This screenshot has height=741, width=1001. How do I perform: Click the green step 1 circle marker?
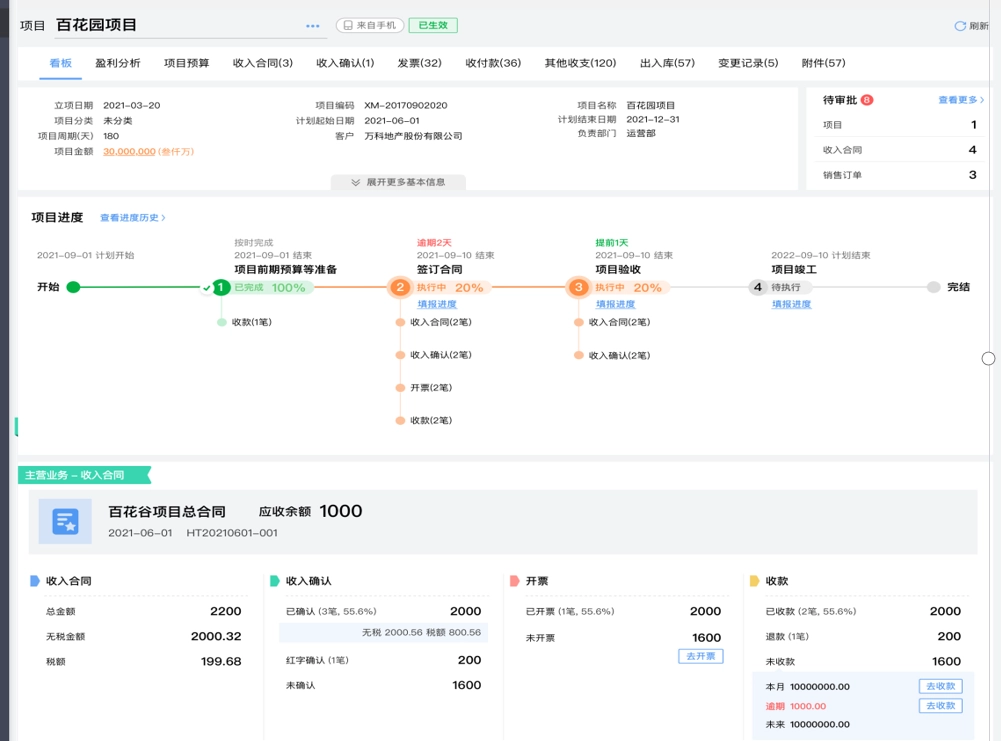click(221, 287)
